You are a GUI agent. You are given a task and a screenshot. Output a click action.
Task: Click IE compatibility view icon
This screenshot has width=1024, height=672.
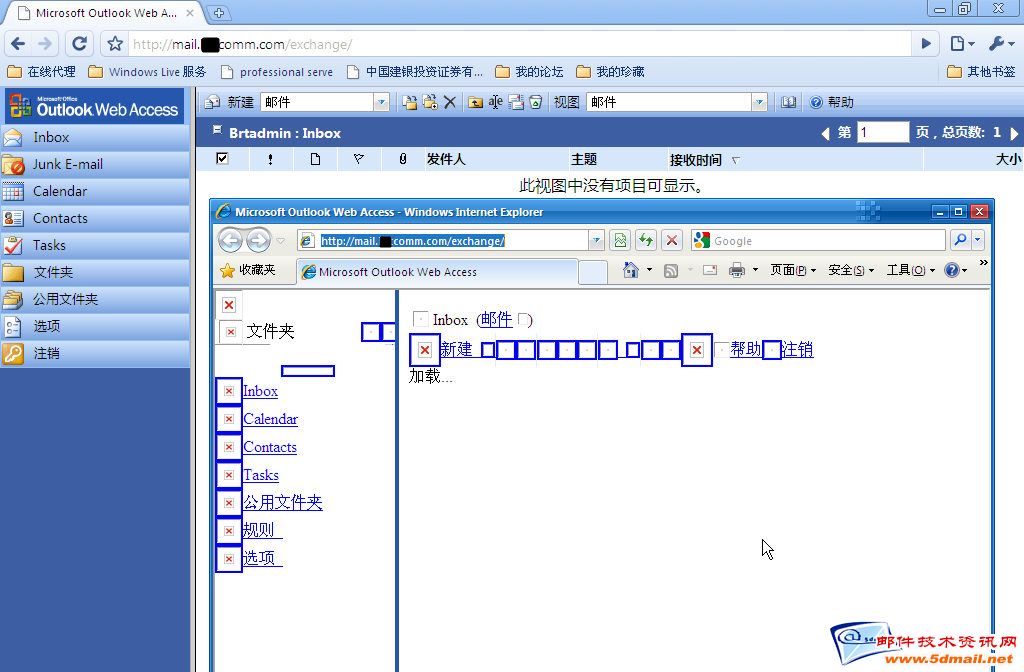click(620, 240)
